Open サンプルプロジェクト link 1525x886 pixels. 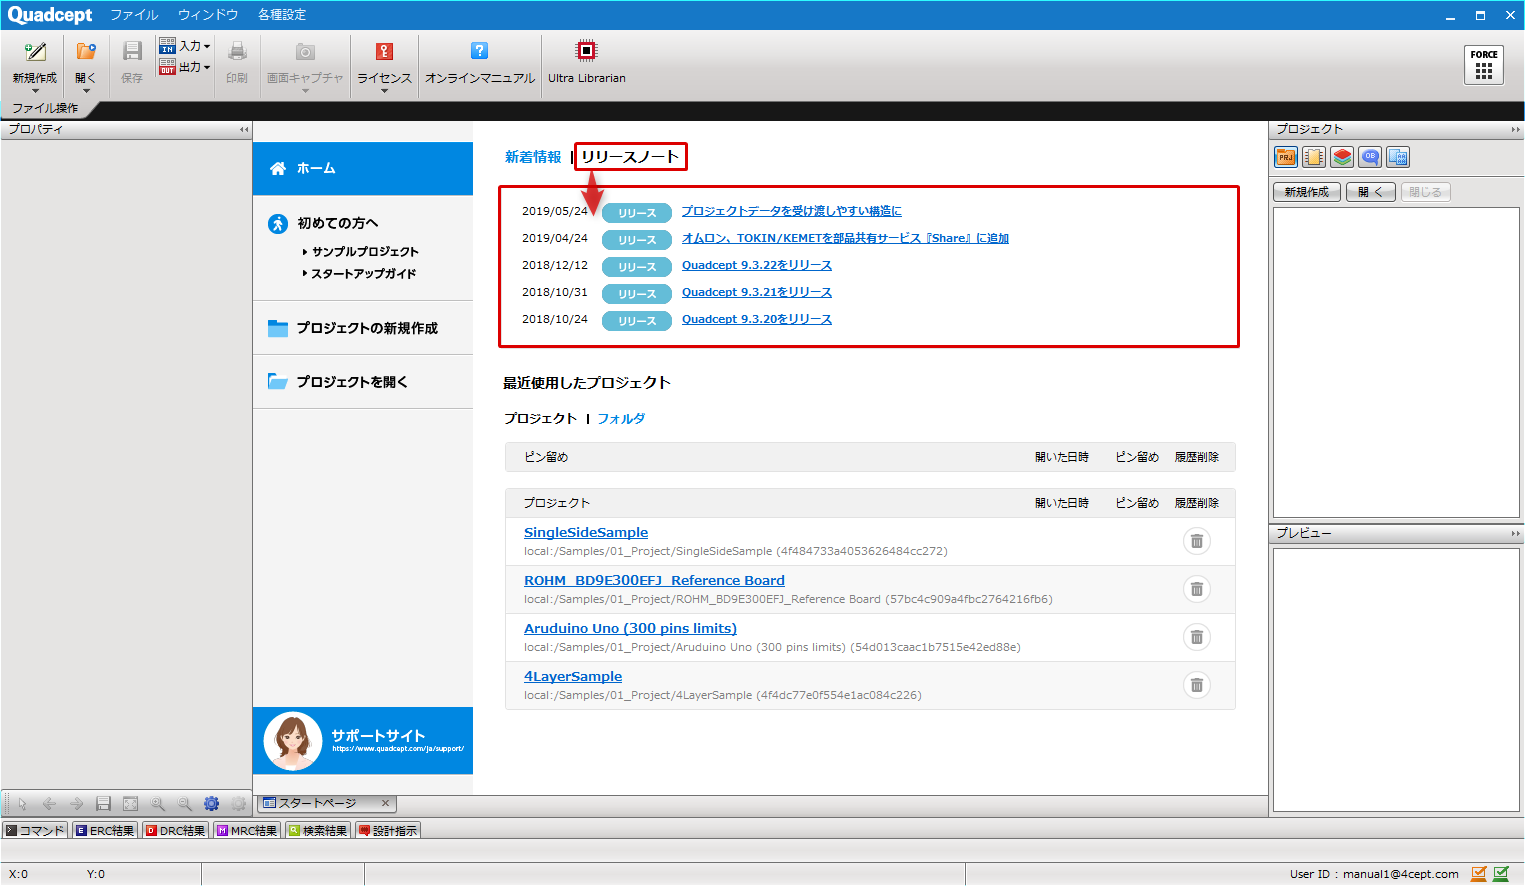coord(365,252)
